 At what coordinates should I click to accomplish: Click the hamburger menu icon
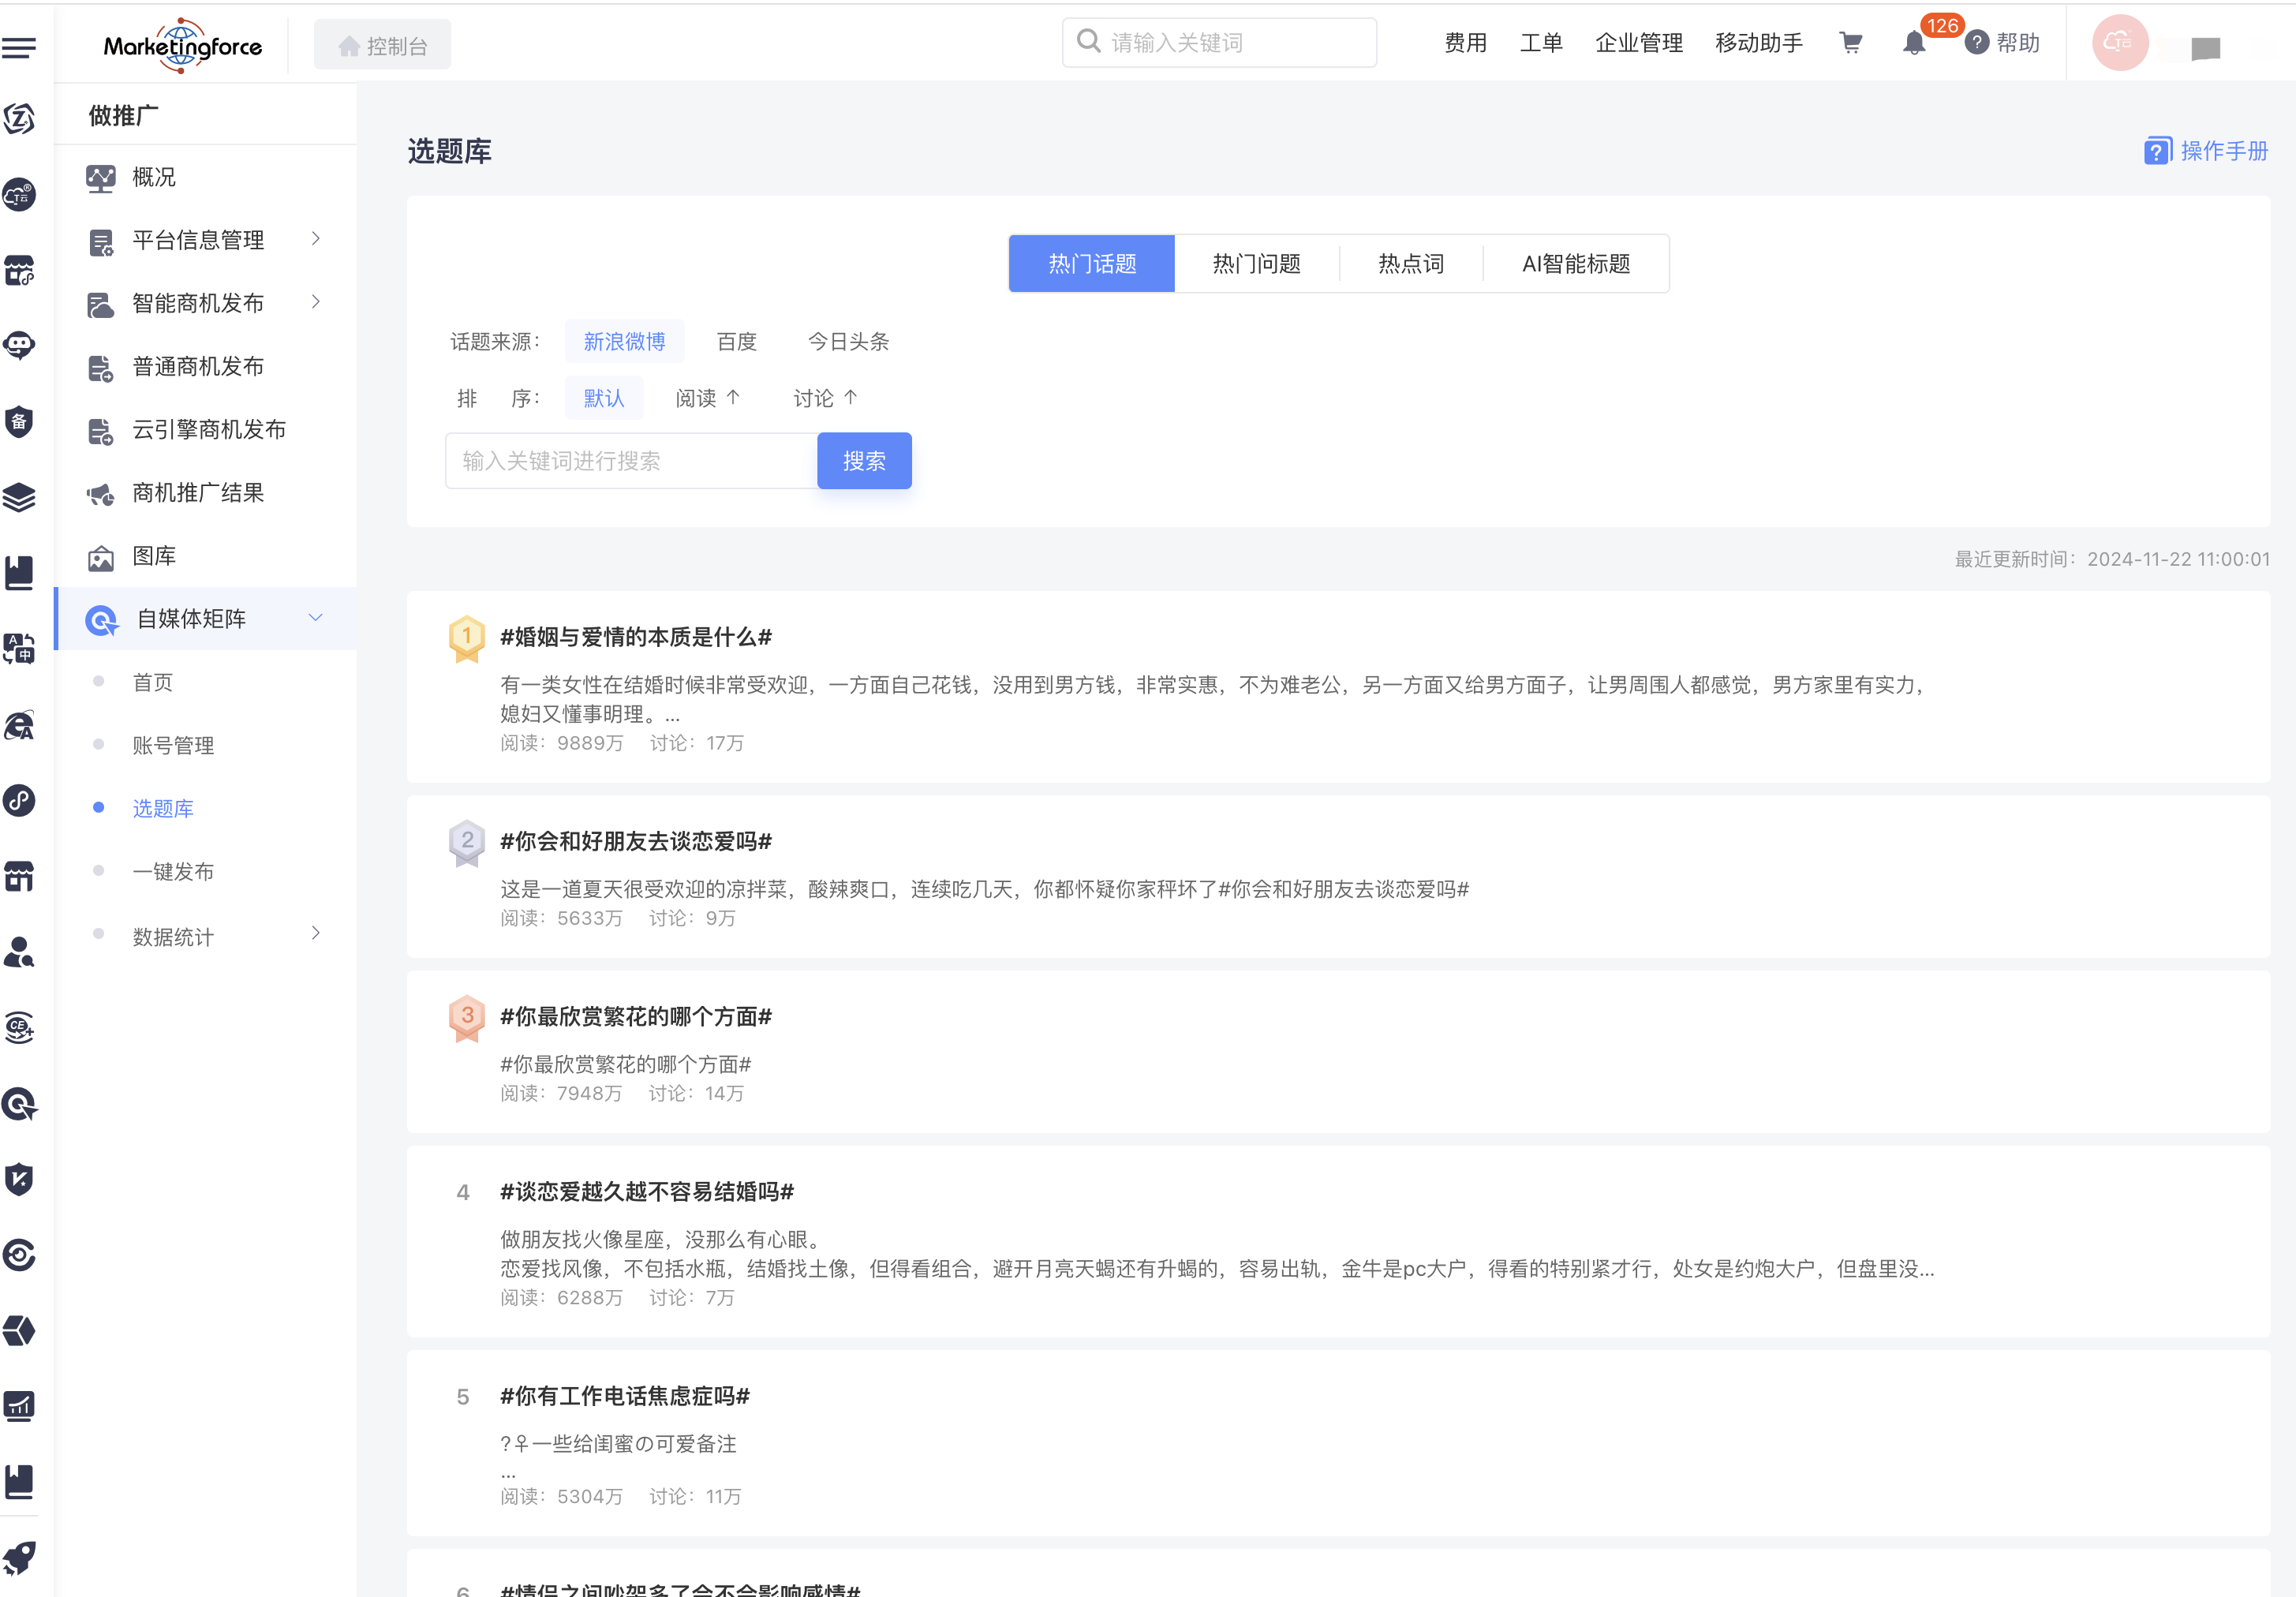19,47
